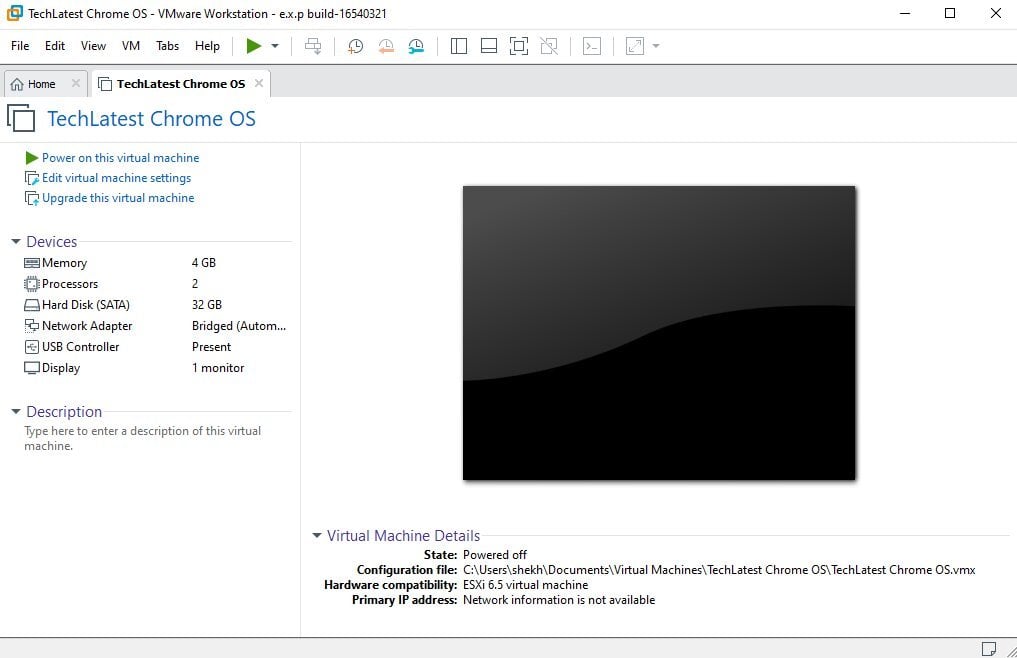Viewport: 1017px width, 658px height.
Task: Click the stretch guest display icon
Action: click(x=634, y=45)
